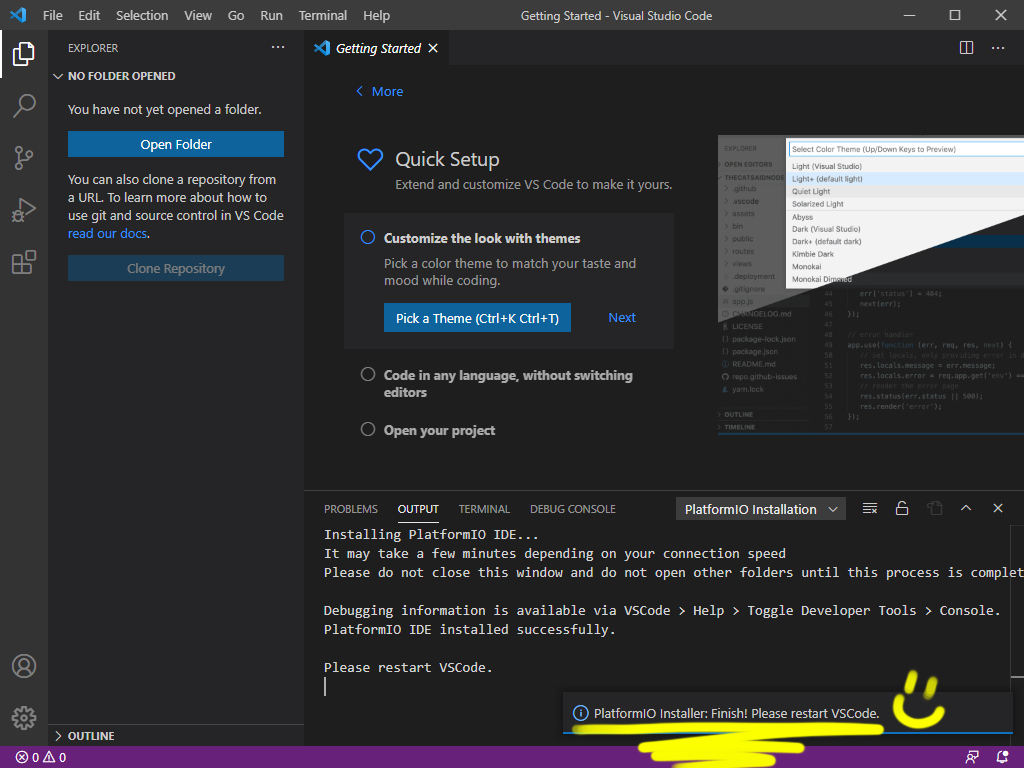This screenshot has height=768, width=1024.
Task: Click Pick a Theme button
Action: pos(477,318)
